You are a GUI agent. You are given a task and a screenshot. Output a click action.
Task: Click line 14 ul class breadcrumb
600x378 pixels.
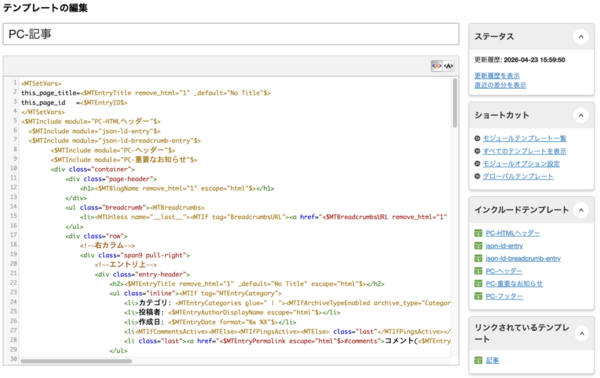(135, 207)
